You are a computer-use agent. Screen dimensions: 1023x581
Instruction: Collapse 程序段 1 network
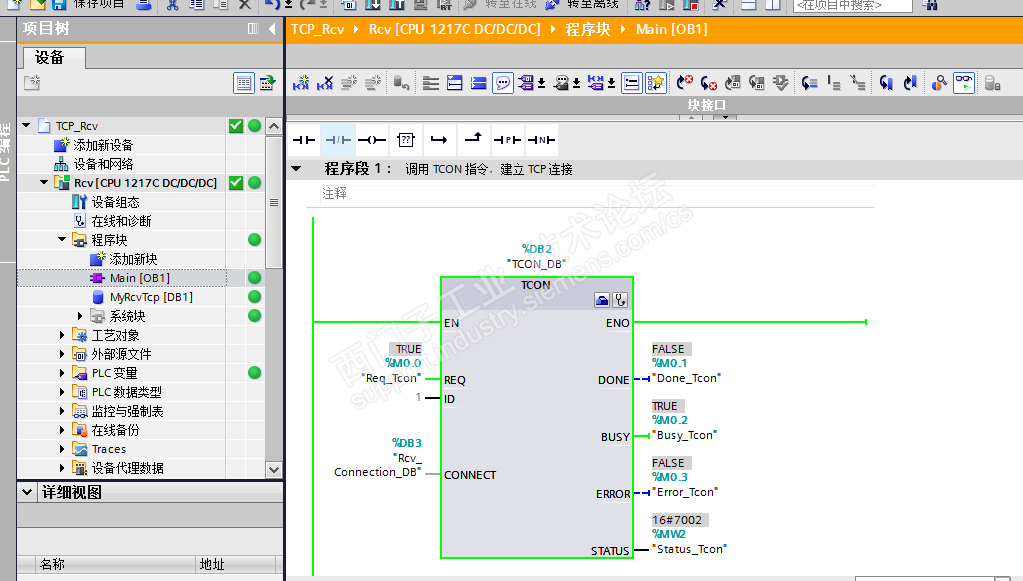tap(296, 169)
